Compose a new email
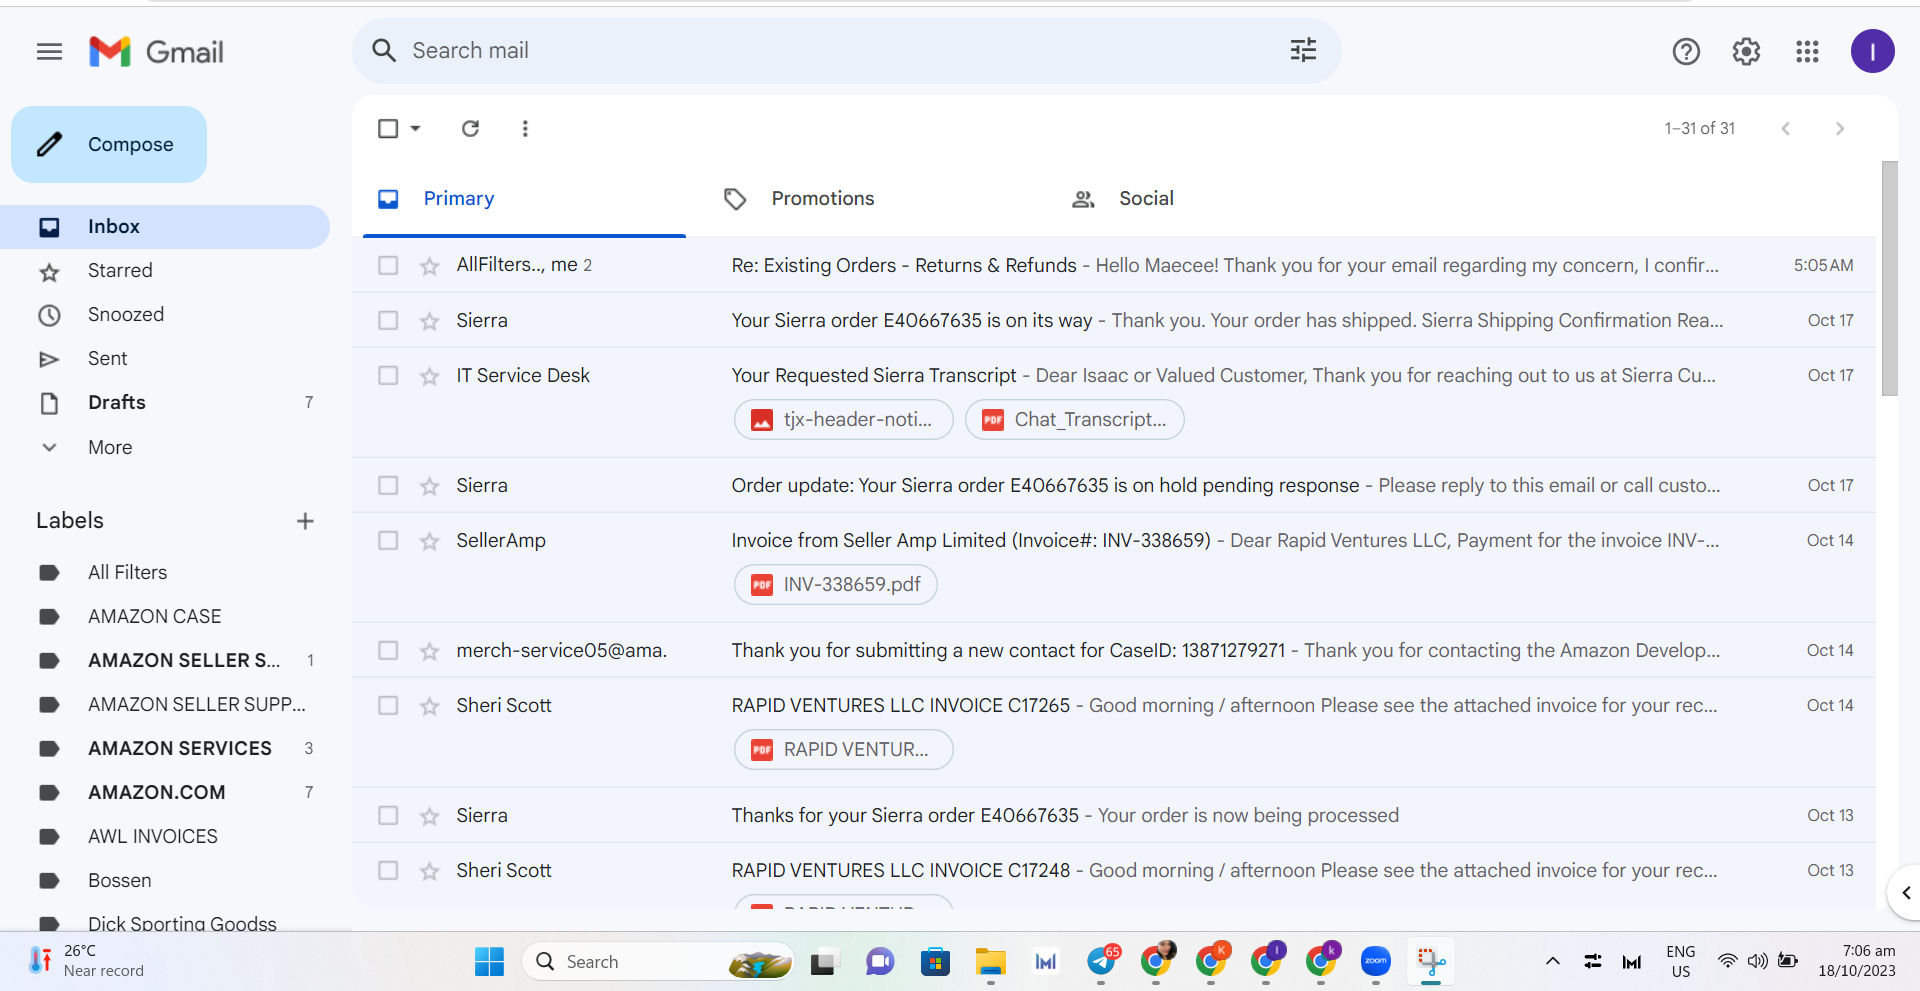Screen dimensions: 1920x991 point(109,145)
